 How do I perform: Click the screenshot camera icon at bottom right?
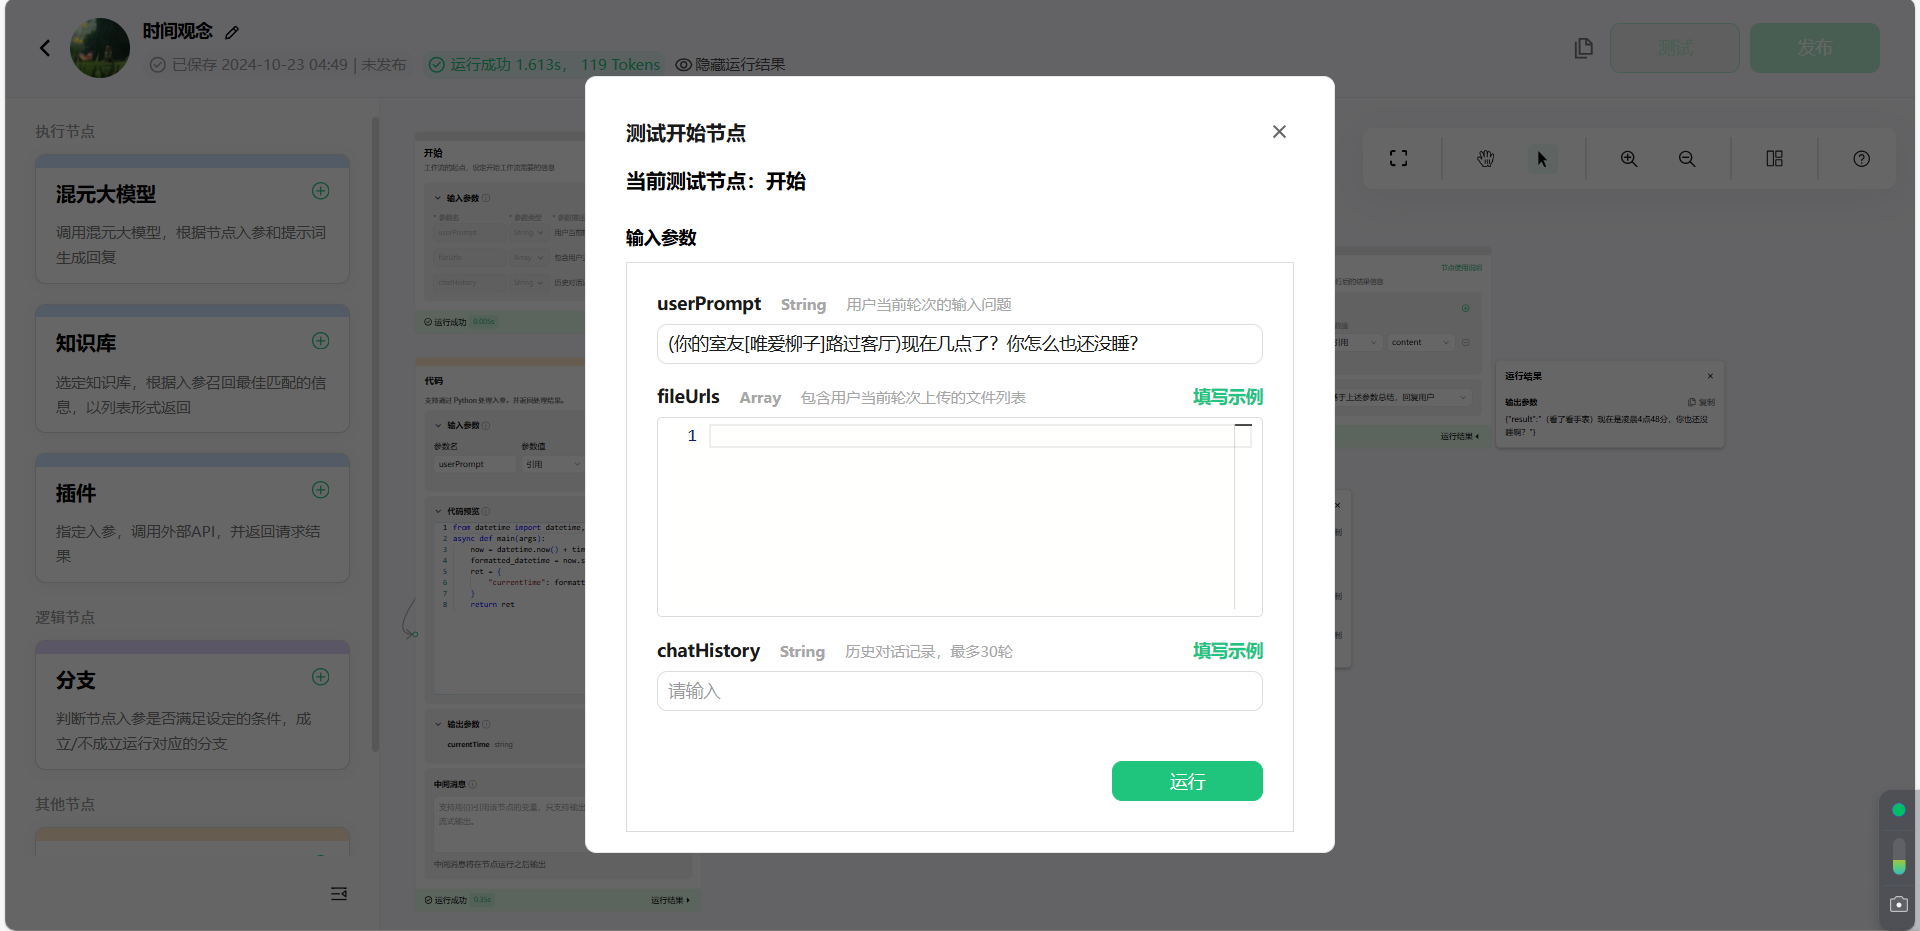click(1899, 904)
